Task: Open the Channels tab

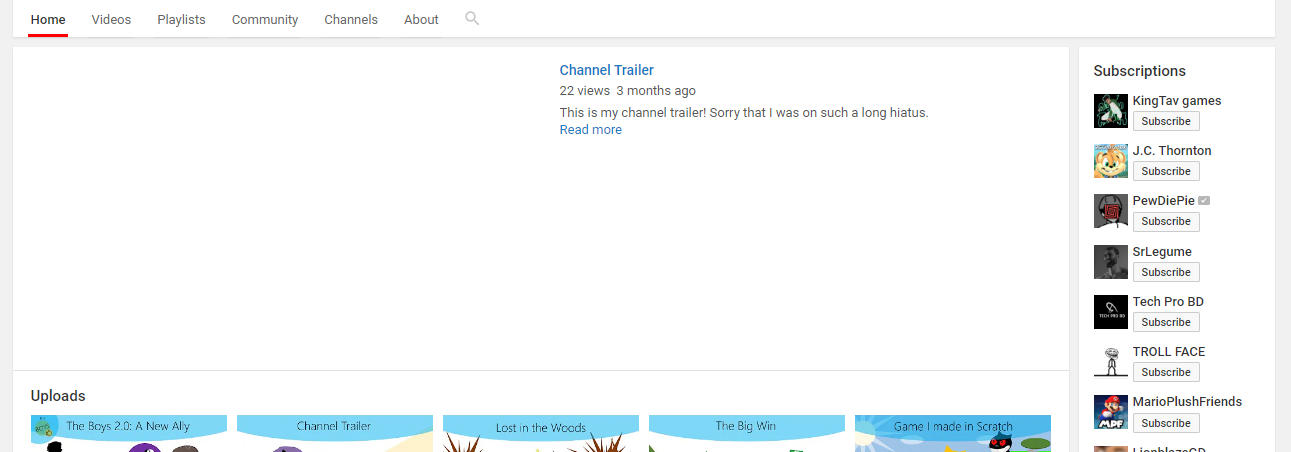Action: tap(351, 19)
